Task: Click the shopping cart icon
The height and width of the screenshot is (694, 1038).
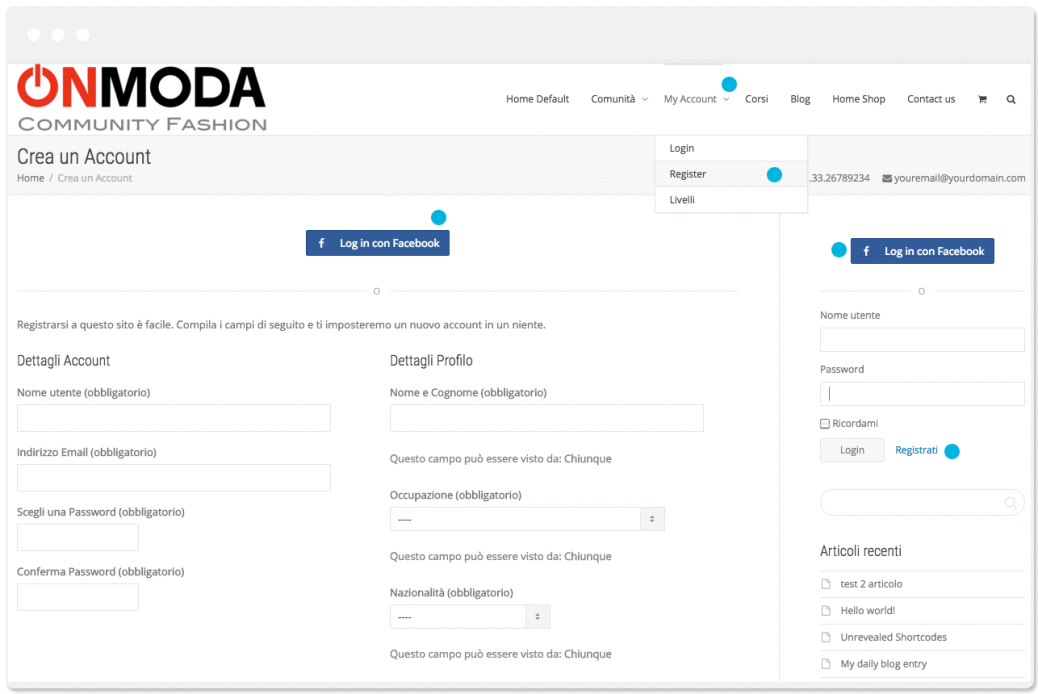Action: 982,99
